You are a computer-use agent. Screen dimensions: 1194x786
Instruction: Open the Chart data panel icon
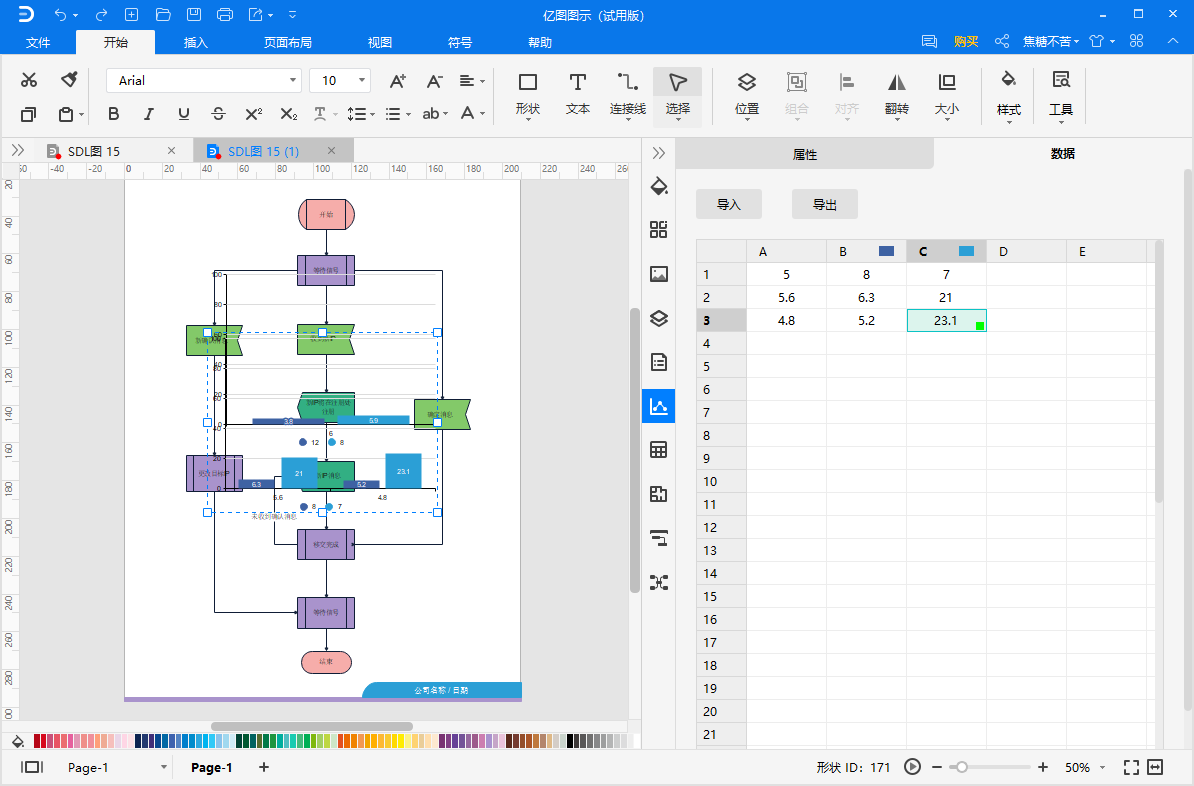click(x=659, y=406)
